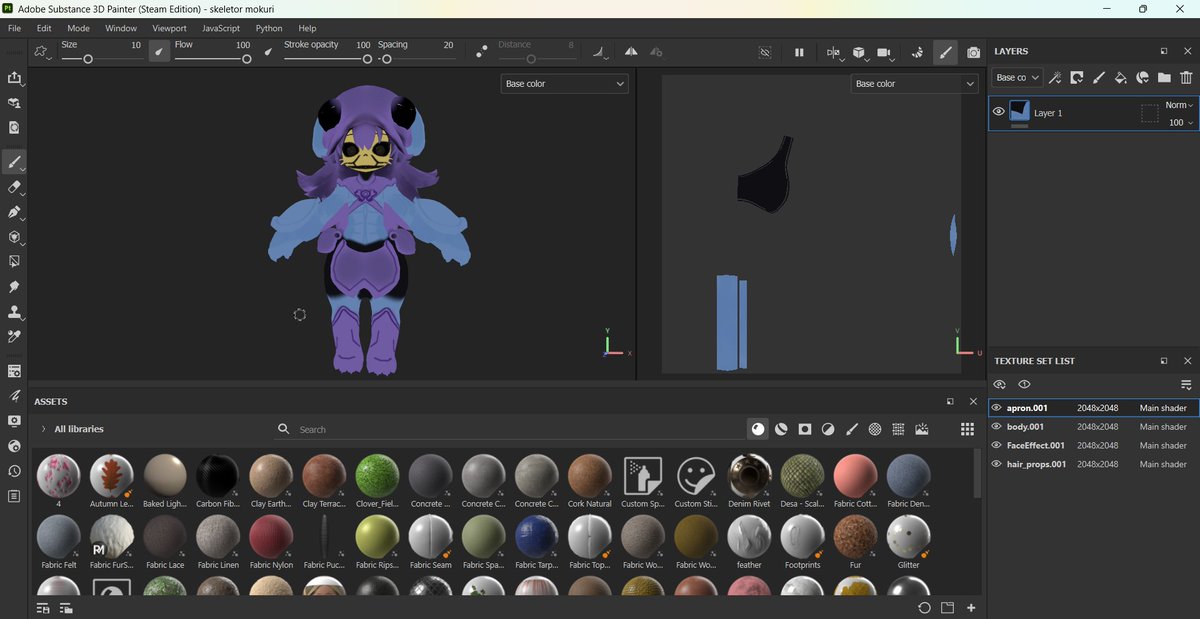Select the Smudge tool
Screen dimensions: 1200x619
(14, 287)
